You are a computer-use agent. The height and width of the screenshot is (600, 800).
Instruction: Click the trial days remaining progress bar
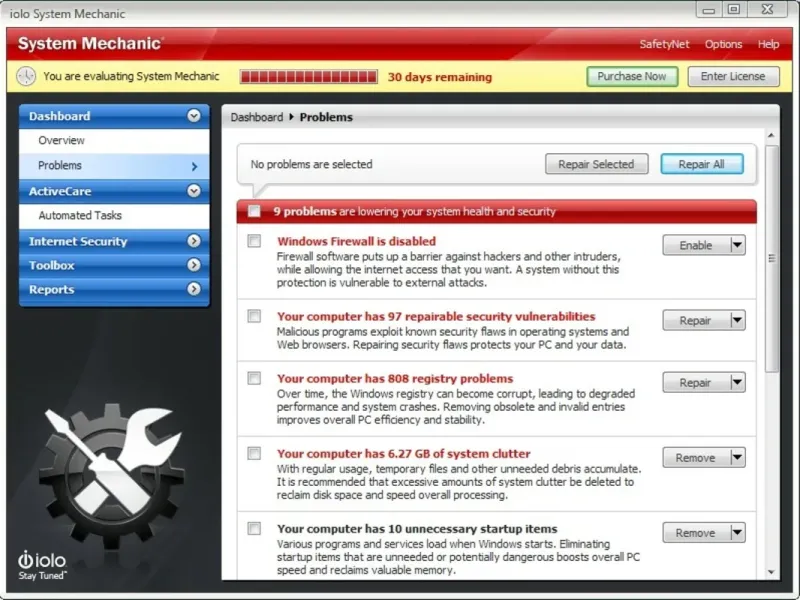click(x=309, y=77)
